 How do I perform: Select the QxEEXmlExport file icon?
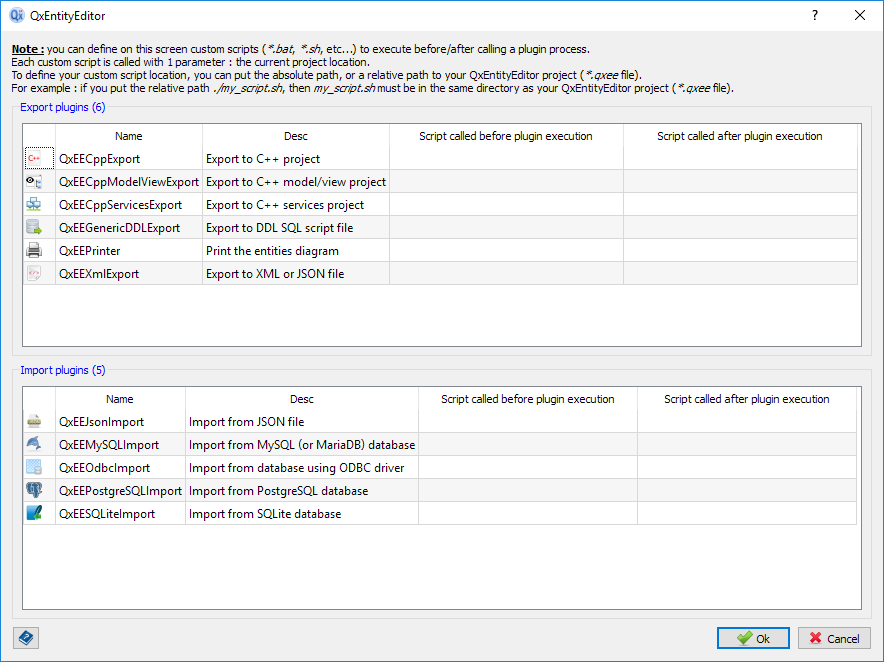click(34, 274)
